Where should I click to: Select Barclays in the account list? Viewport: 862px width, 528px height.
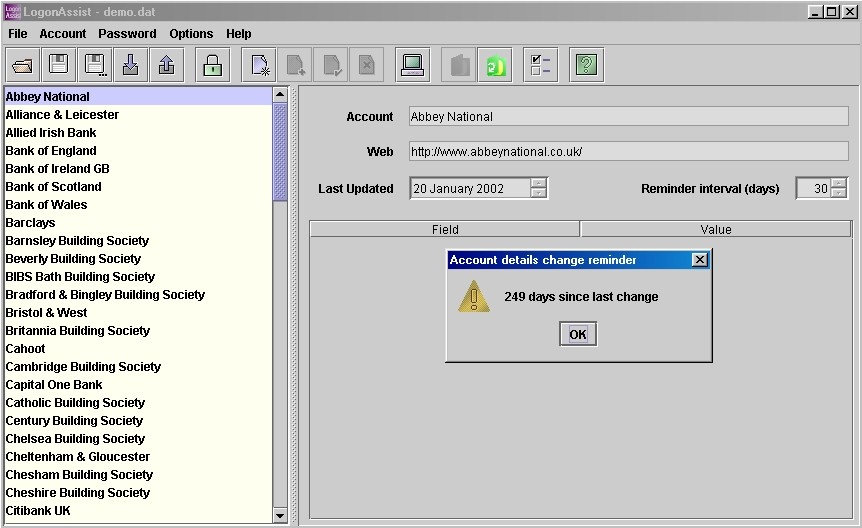pos(139,223)
